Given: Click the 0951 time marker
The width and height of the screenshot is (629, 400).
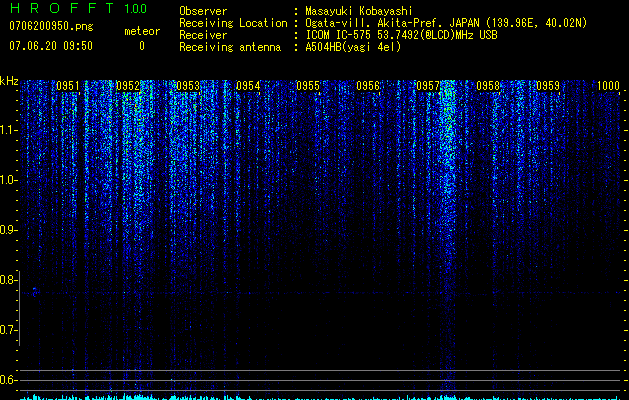Looking at the screenshot, I should pyautogui.click(x=68, y=86).
